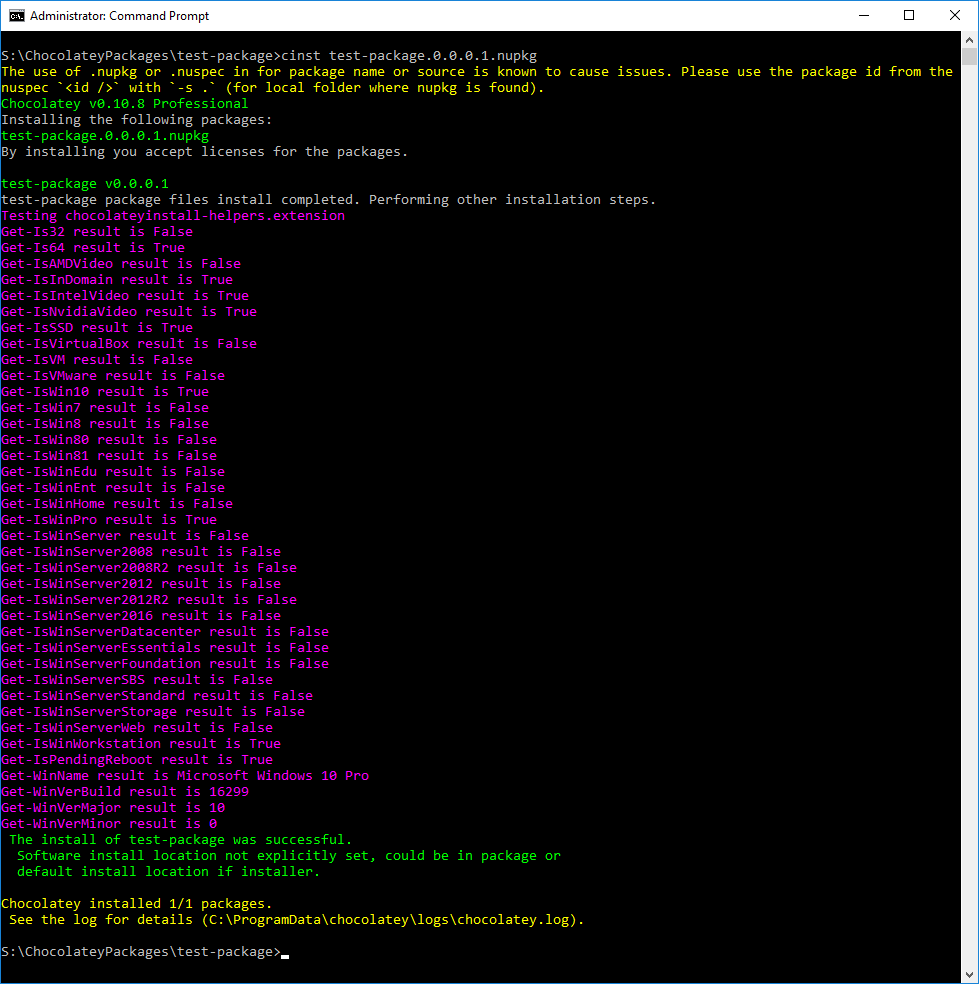Click 'Get-WinVerBuild result is 16299' line

125,792
